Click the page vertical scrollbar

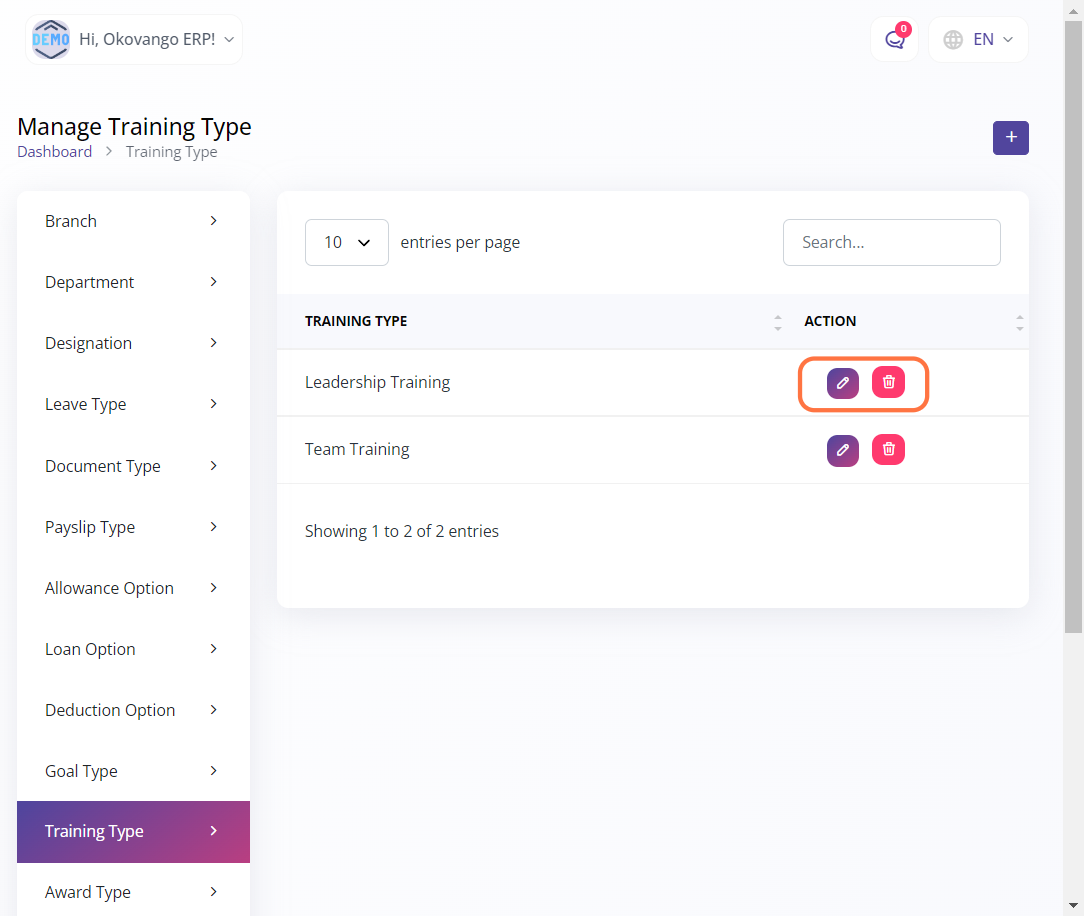click(x=1072, y=330)
